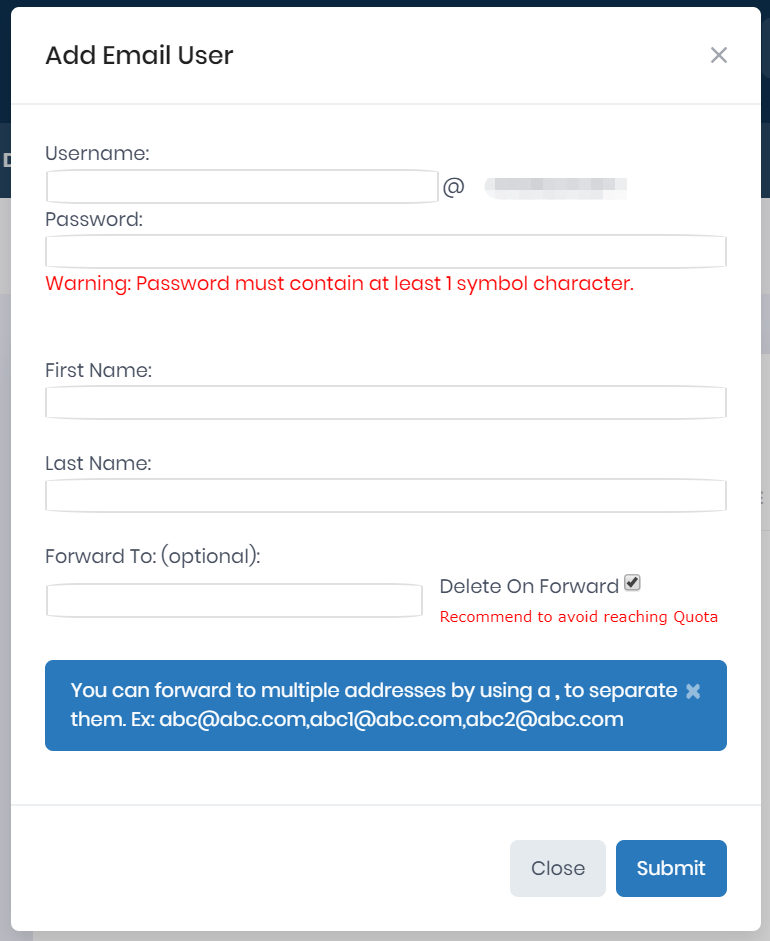Select the Forward To input box

click(x=234, y=600)
